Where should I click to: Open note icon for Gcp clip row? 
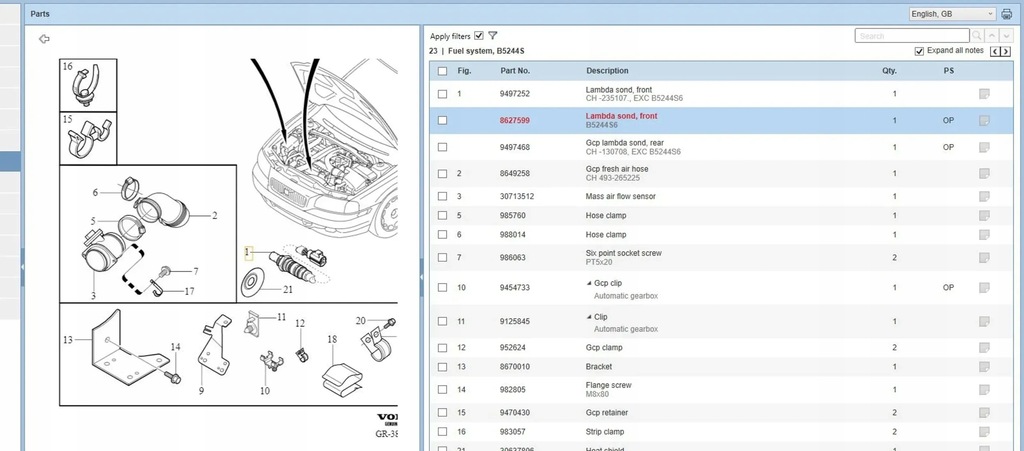tap(984, 288)
